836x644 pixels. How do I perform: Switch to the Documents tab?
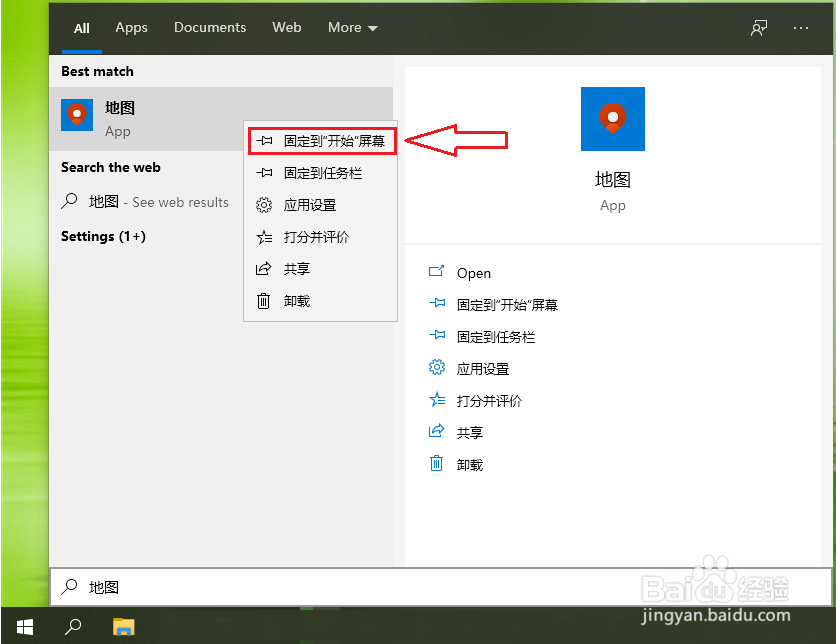210,28
